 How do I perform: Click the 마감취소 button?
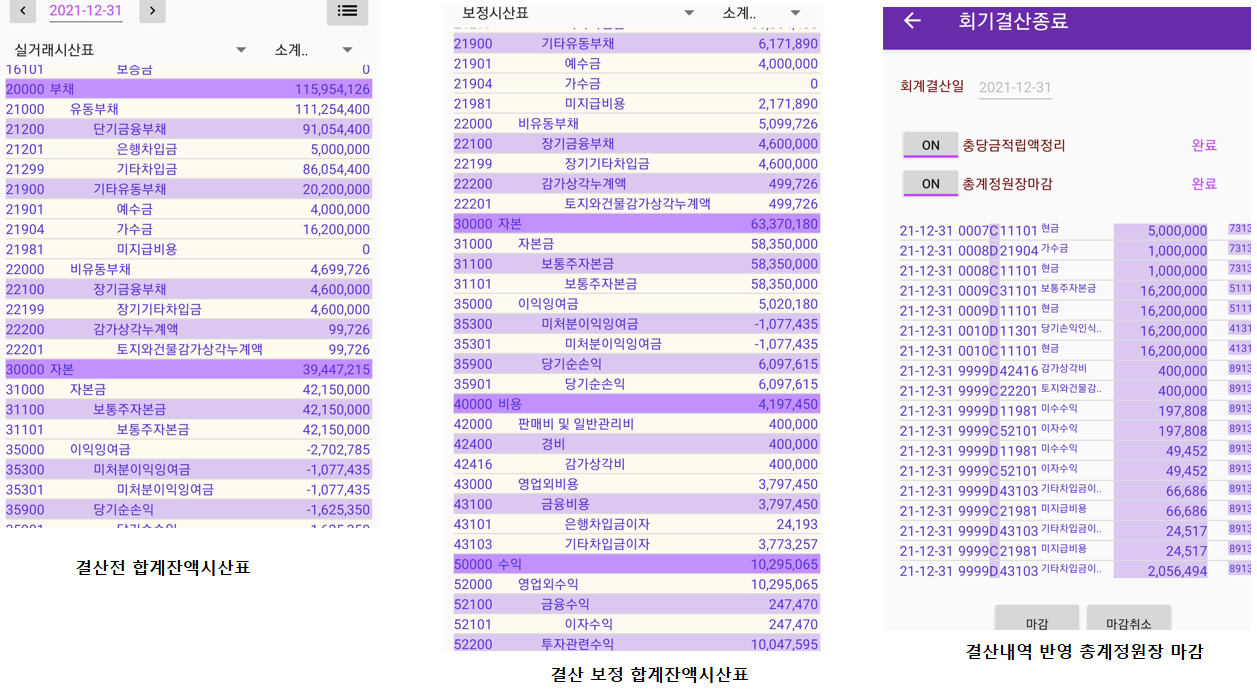(x=1128, y=619)
